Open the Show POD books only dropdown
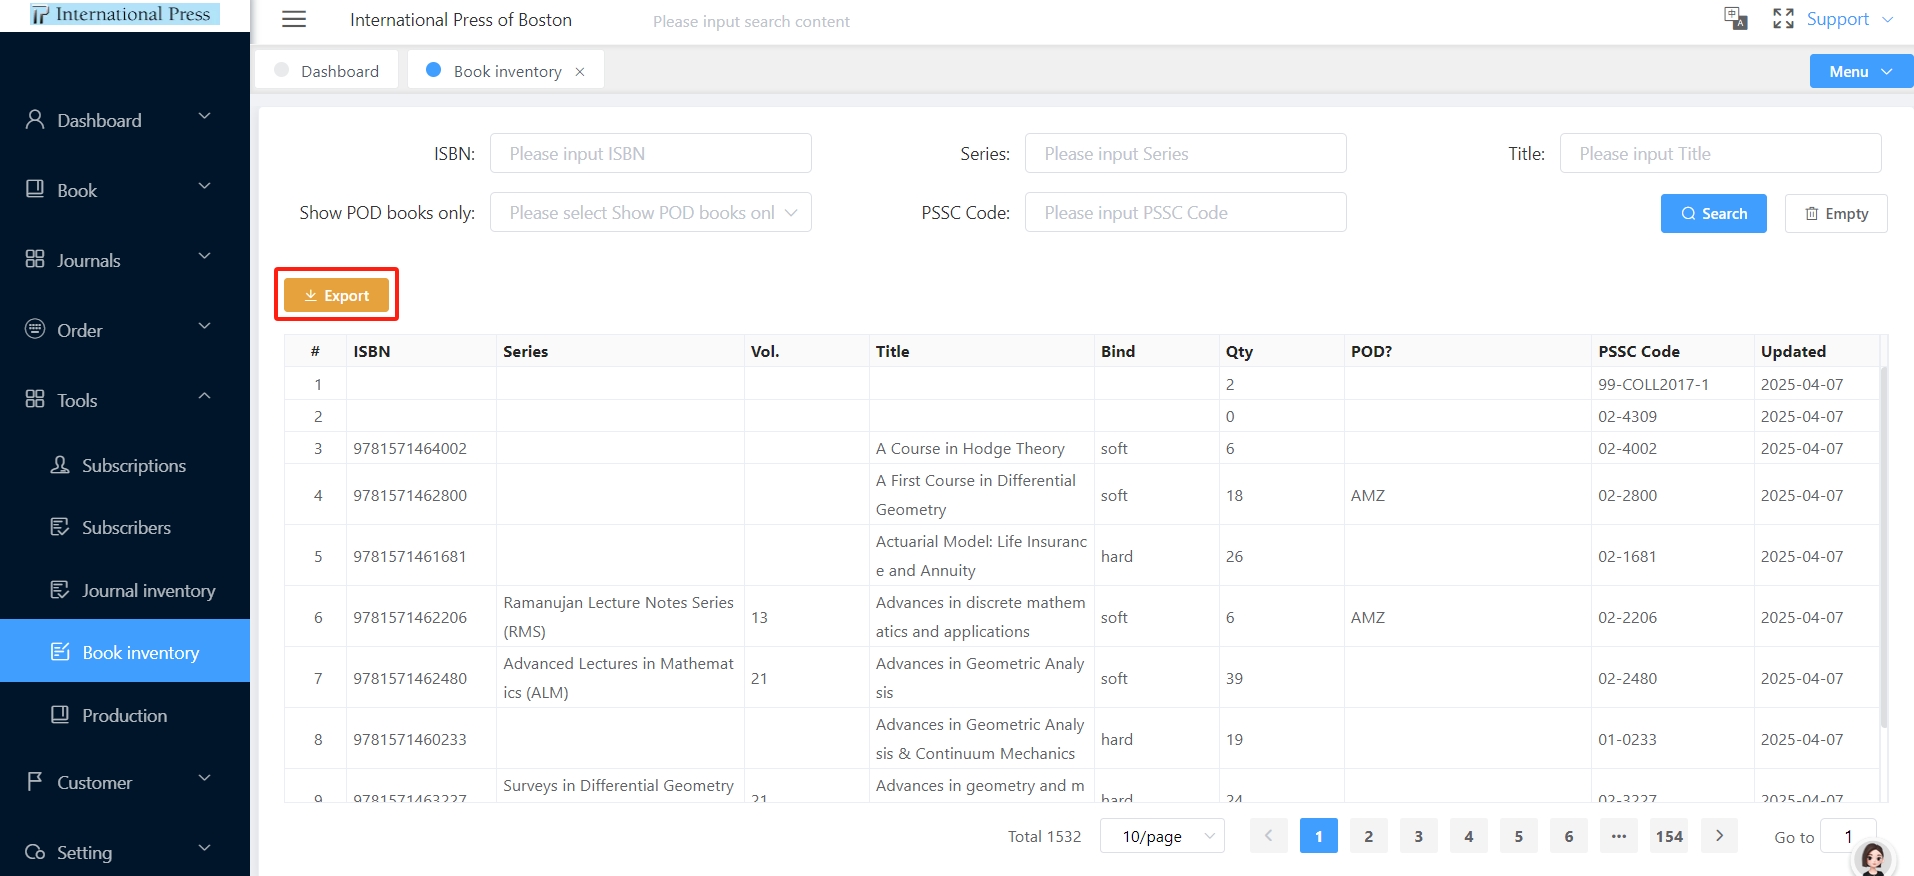 point(651,212)
